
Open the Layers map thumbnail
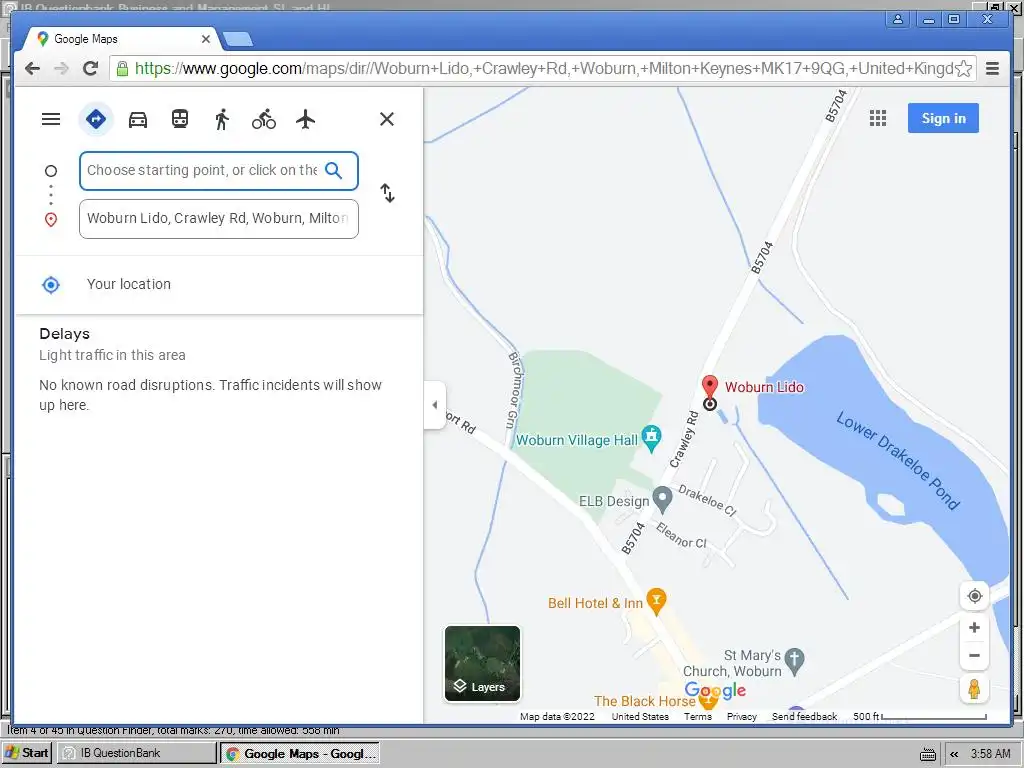click(483, 664)
